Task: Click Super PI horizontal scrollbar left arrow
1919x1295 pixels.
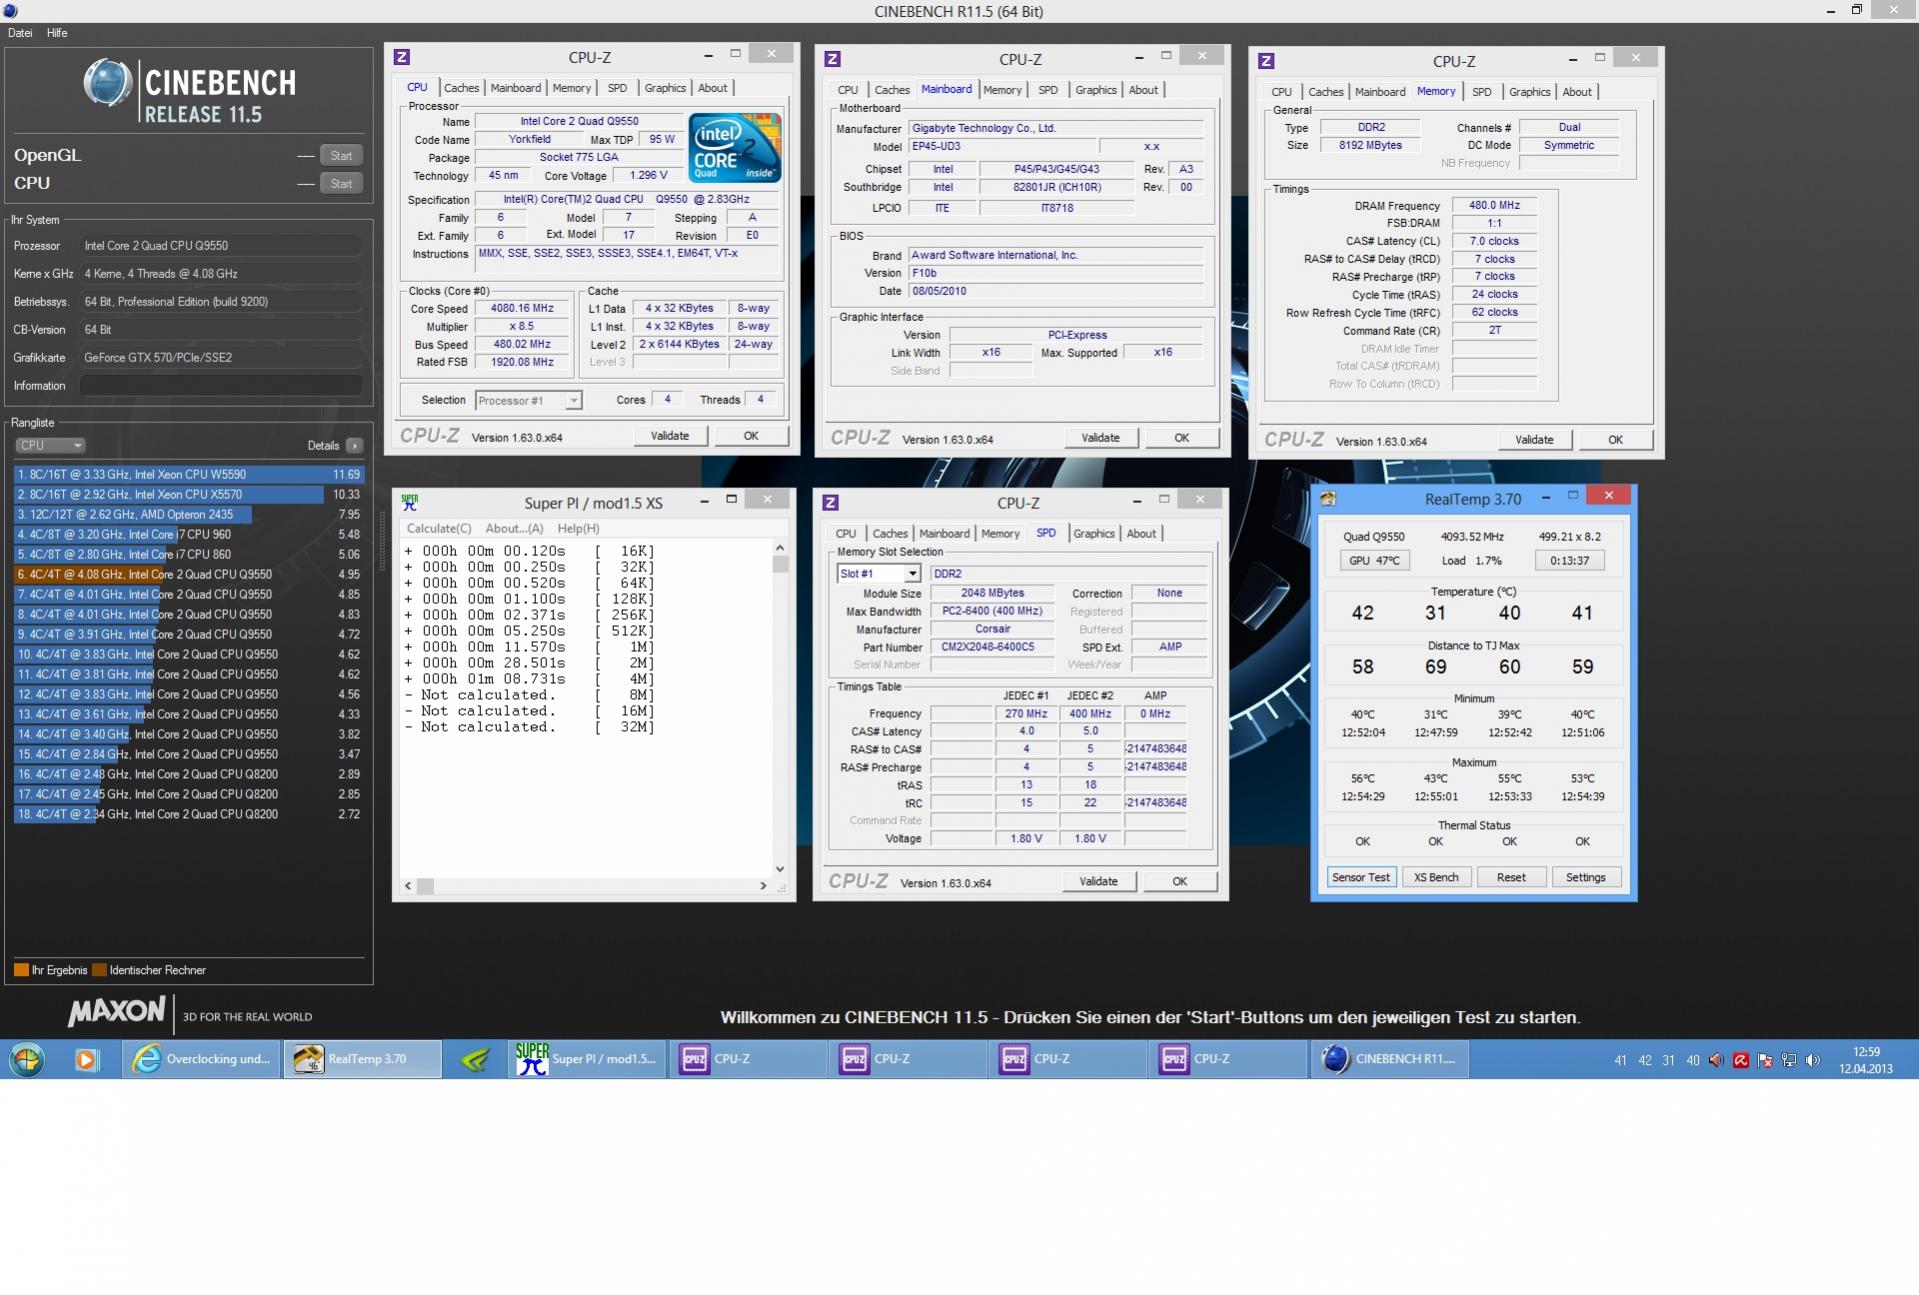Action: (x=408, y=886)
